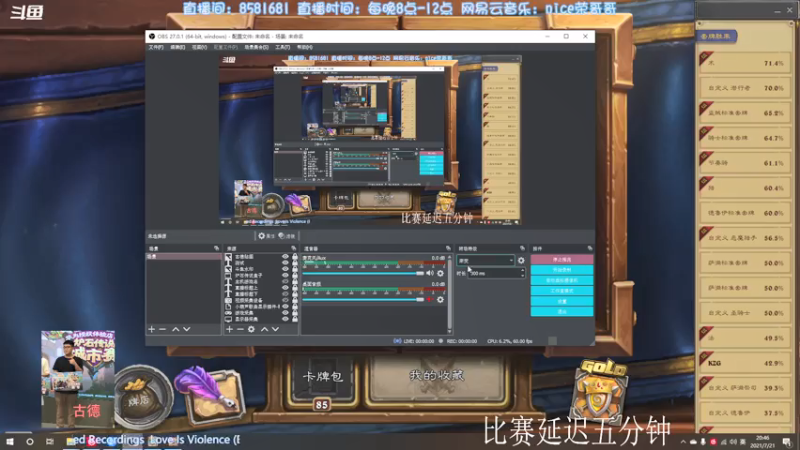Image resolution: width=800 pixels, height=450 pixels.
Task: Click the 开始录制 start recording button
Action: pos(562,270)
